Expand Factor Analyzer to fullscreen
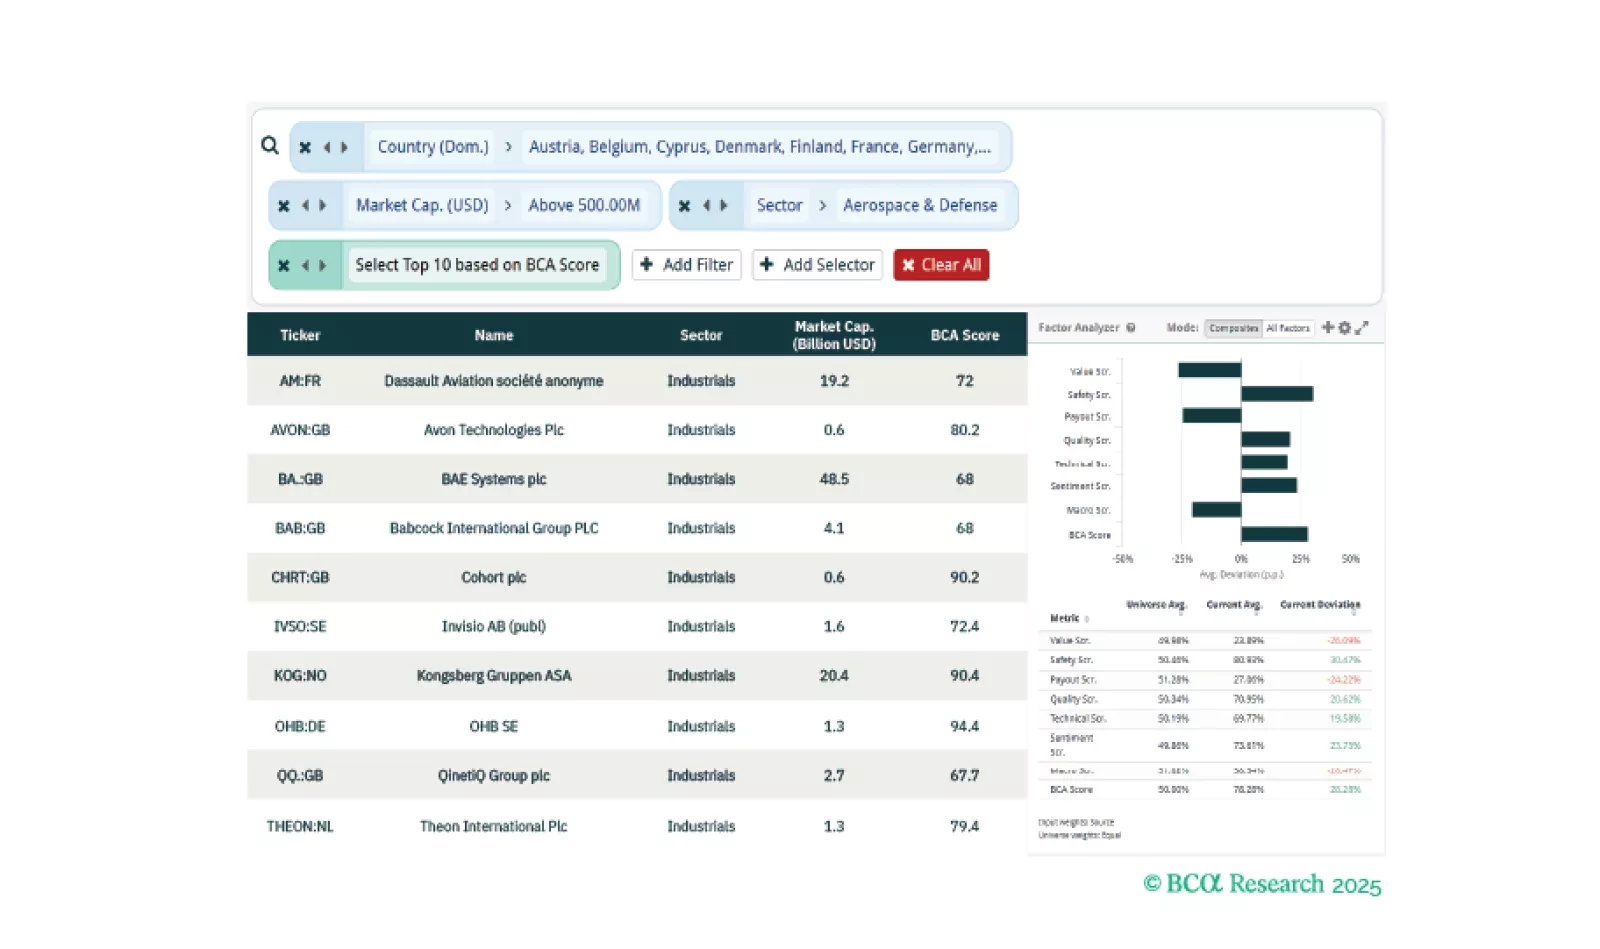This screenshot has height=949, width=1600. 1362,328
